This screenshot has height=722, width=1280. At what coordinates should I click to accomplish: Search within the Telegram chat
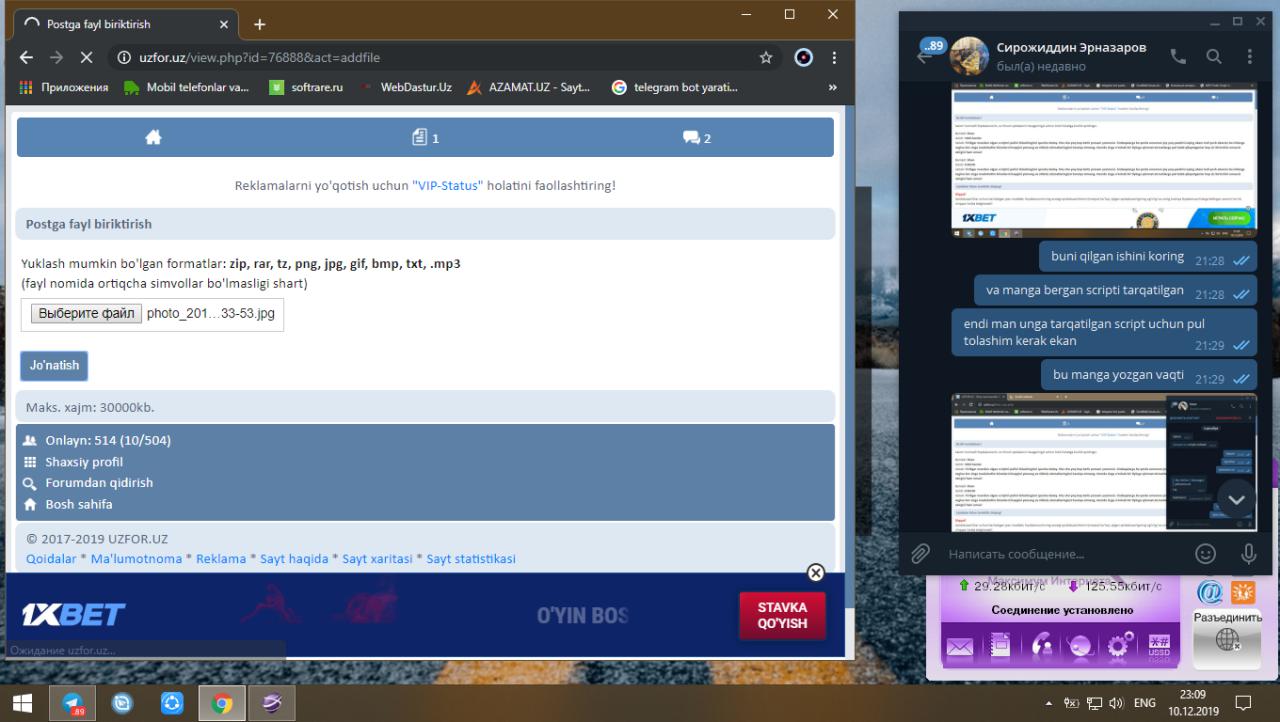click(1214, 57)
